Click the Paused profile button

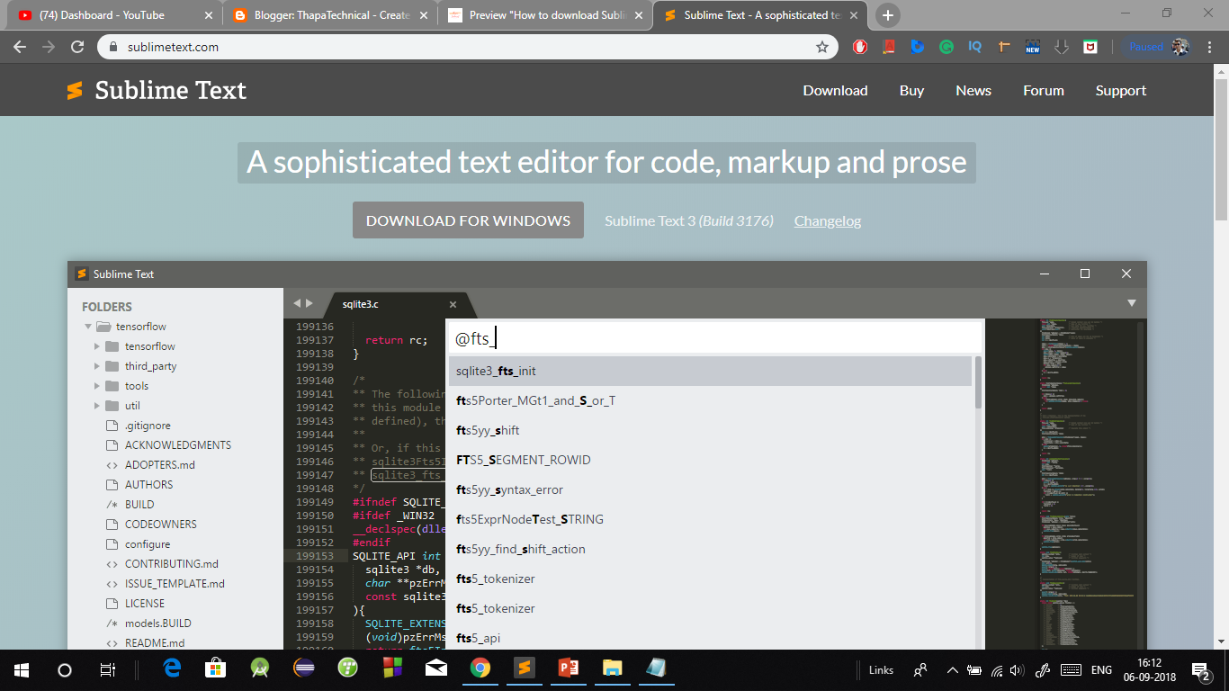tap(1157, 47)
